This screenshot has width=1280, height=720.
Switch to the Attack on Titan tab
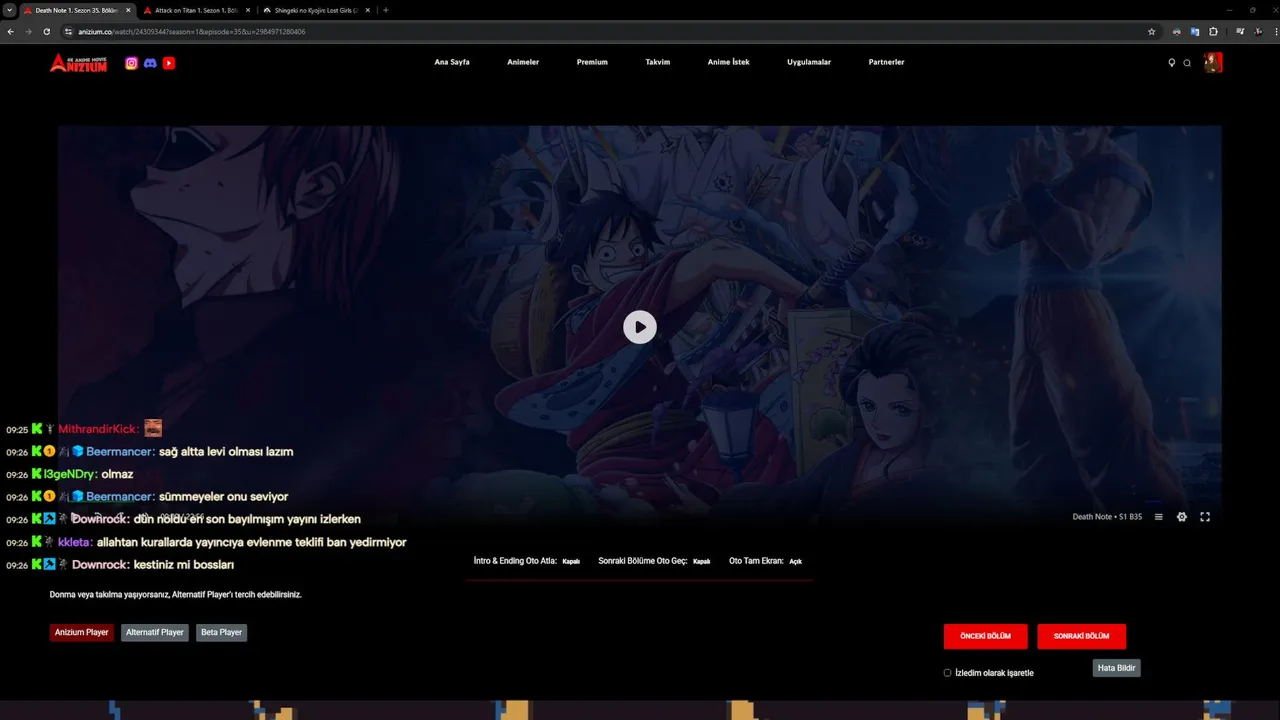point(196,10)
